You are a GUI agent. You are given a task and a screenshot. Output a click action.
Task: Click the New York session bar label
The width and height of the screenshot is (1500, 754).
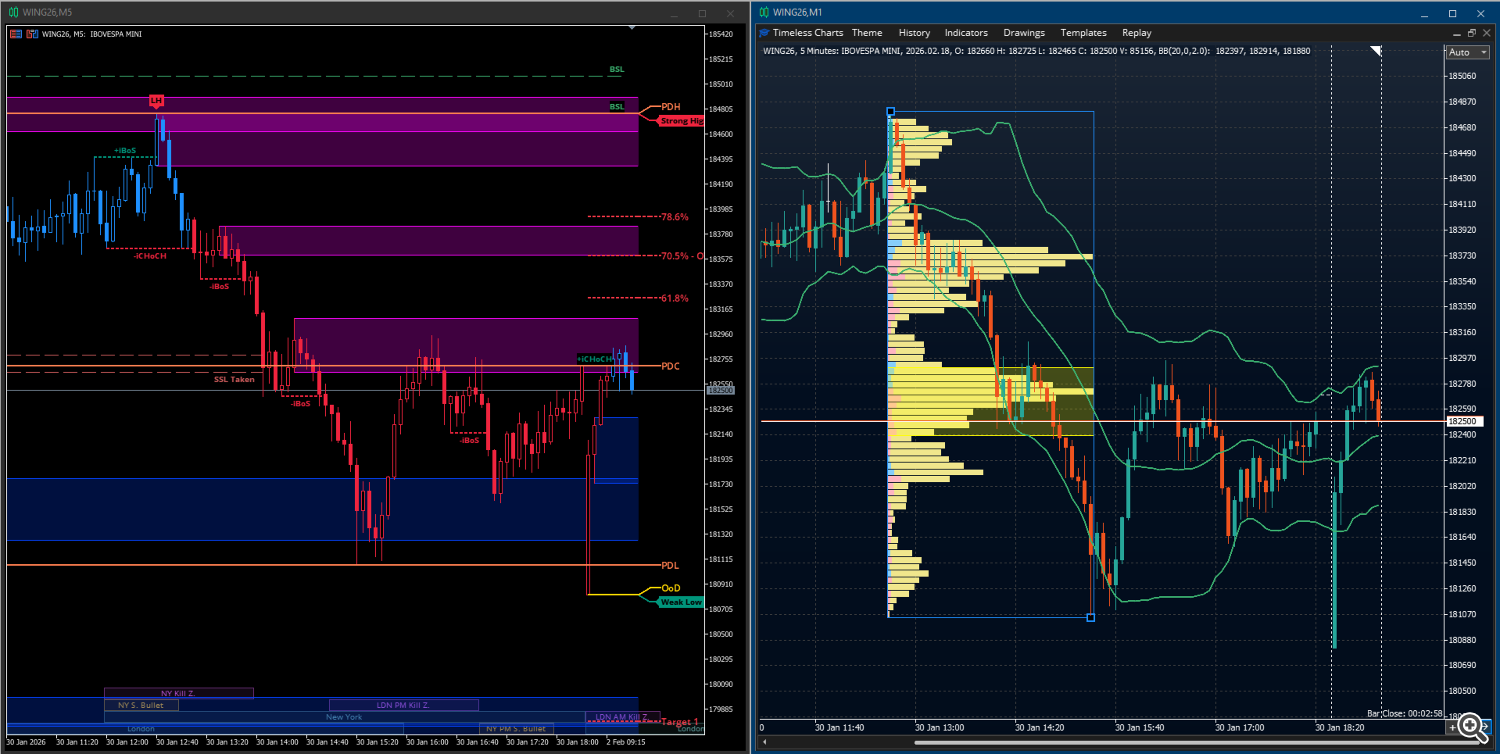344,717
